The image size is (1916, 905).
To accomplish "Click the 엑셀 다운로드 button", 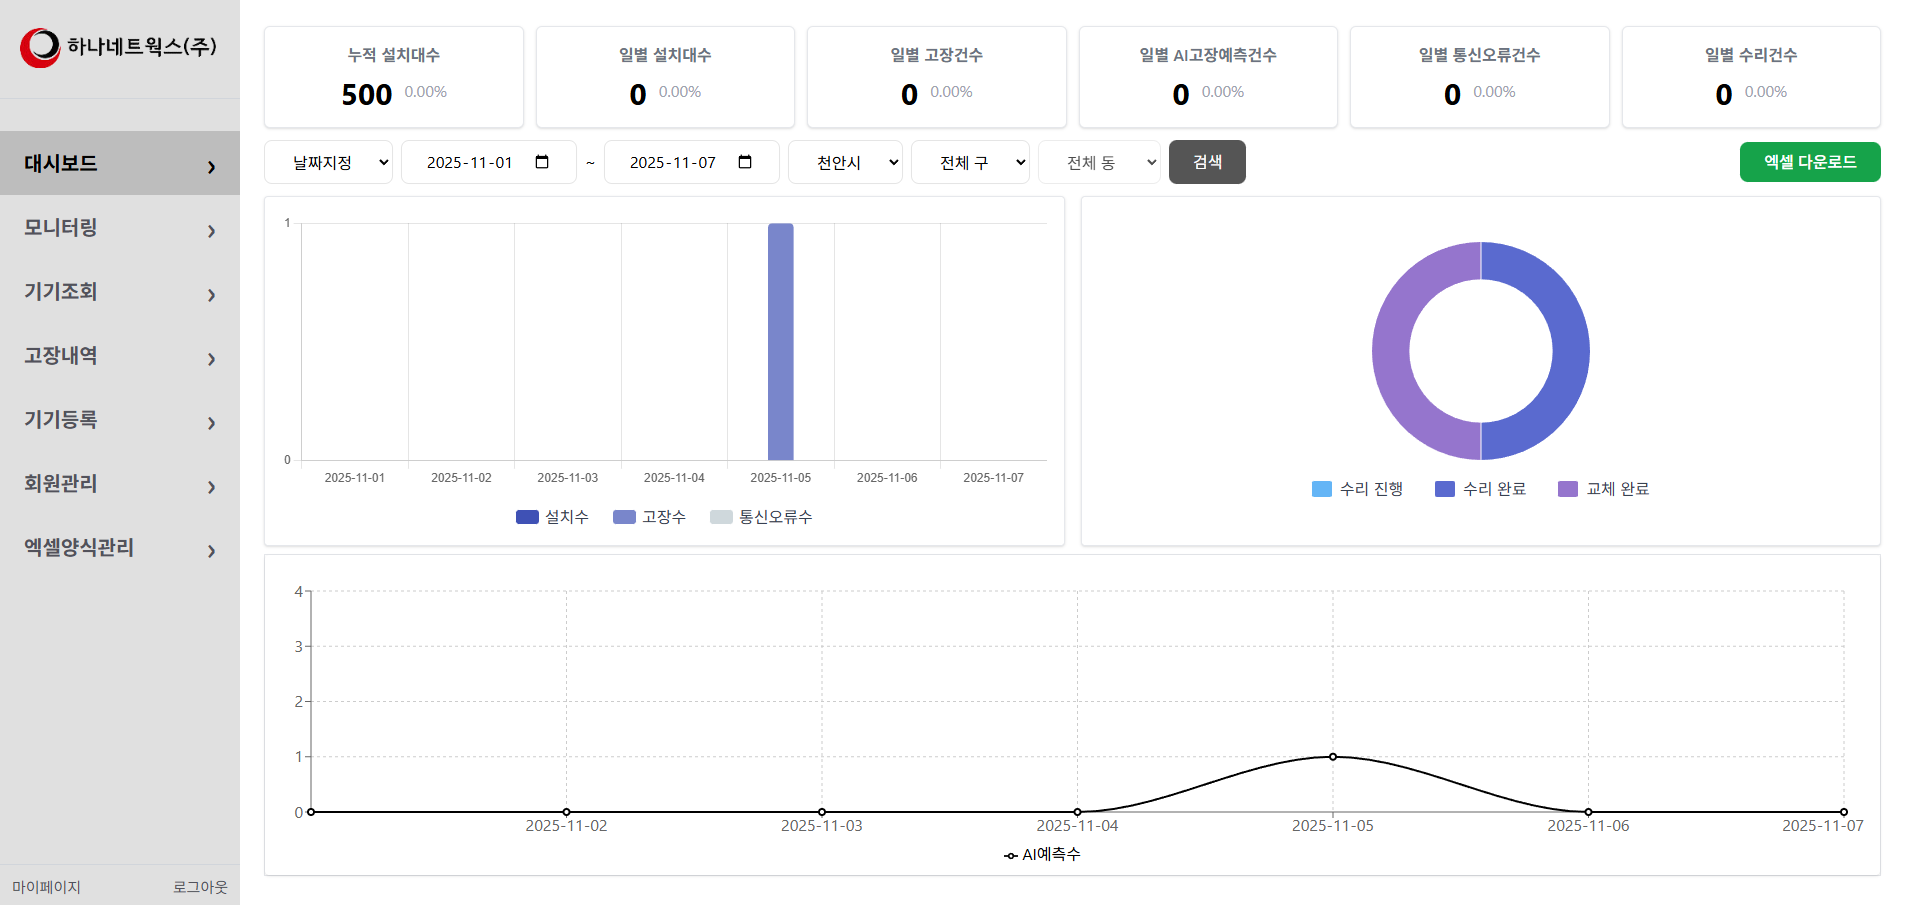I will pos(1809,162).
